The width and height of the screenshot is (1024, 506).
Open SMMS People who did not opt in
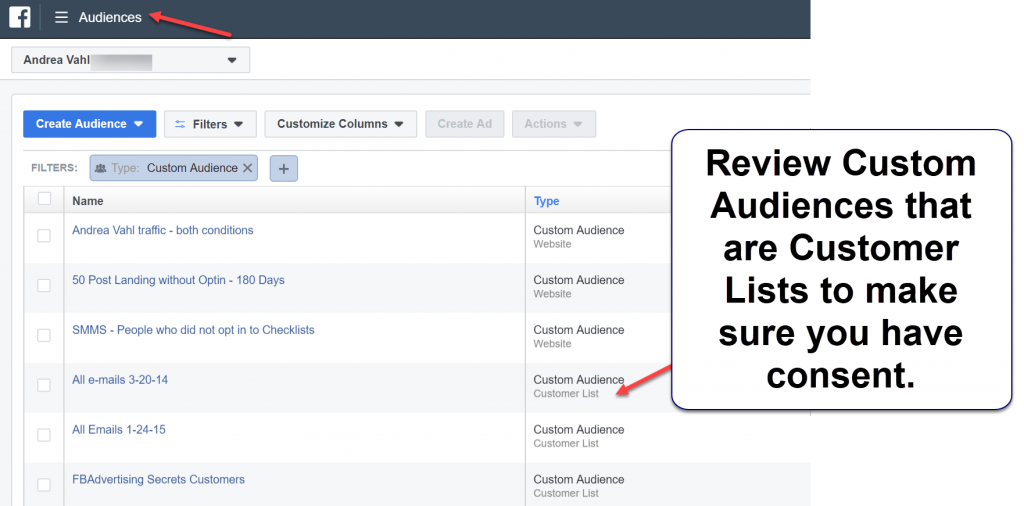coord(193,330)
